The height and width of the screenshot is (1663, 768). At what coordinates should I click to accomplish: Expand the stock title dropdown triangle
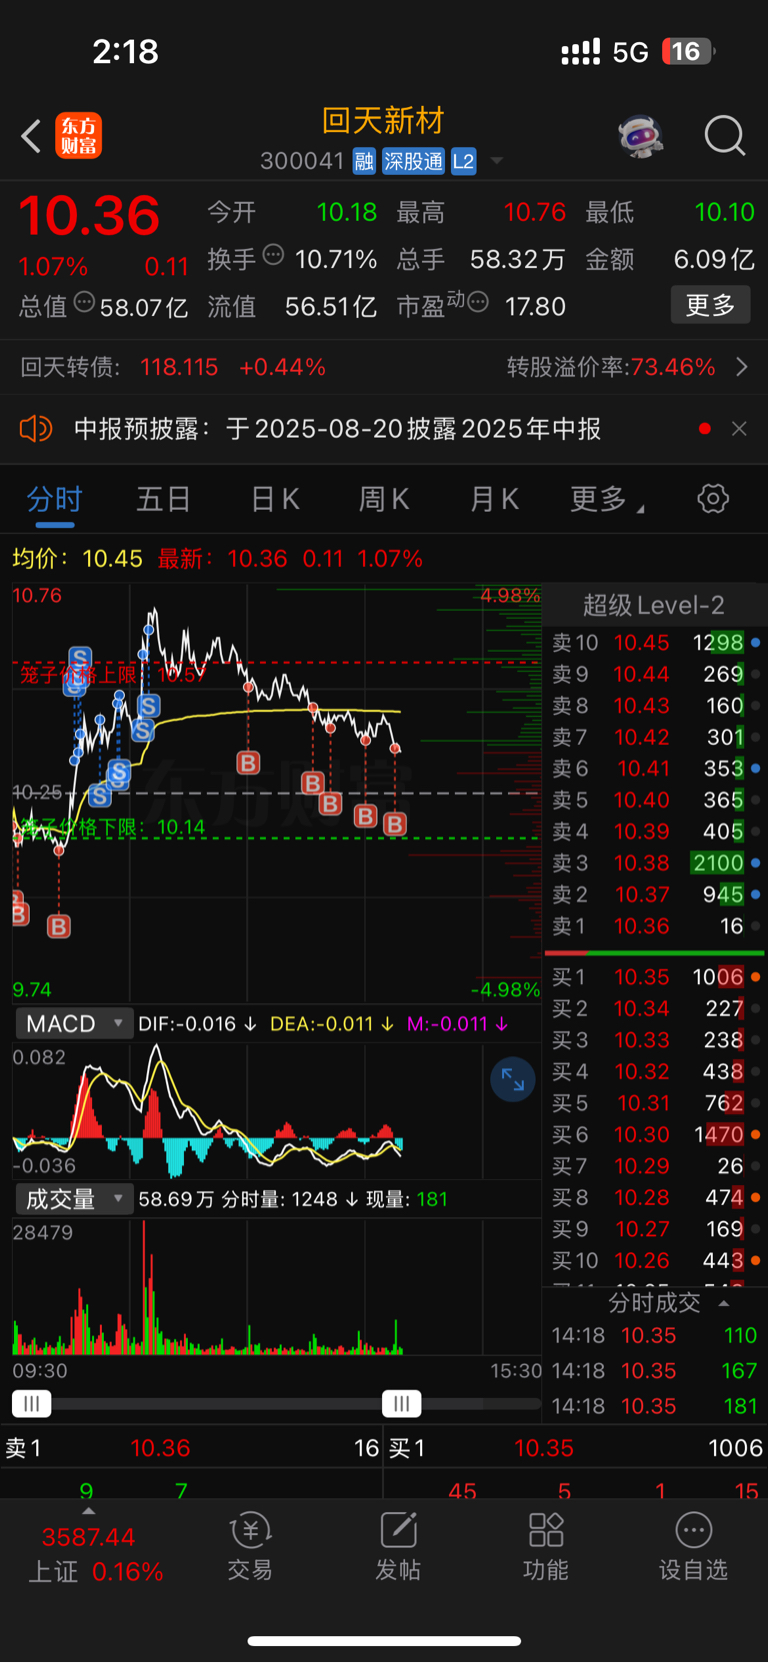coord(496,161)
